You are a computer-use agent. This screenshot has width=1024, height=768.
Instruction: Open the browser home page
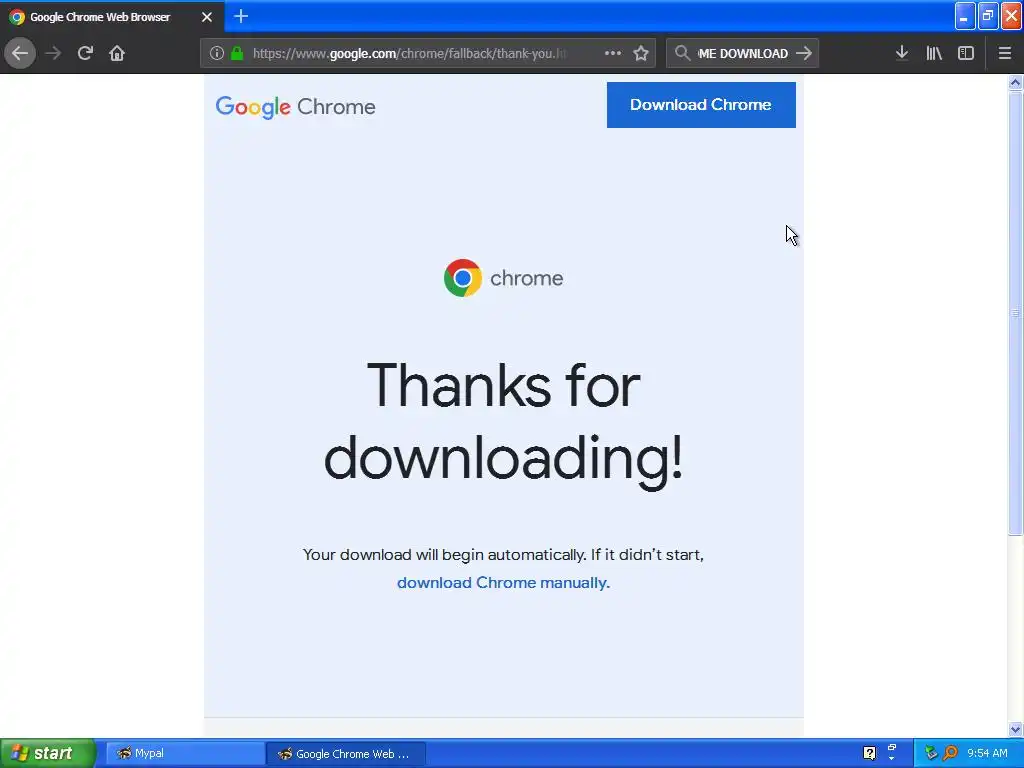click(117, 53)
